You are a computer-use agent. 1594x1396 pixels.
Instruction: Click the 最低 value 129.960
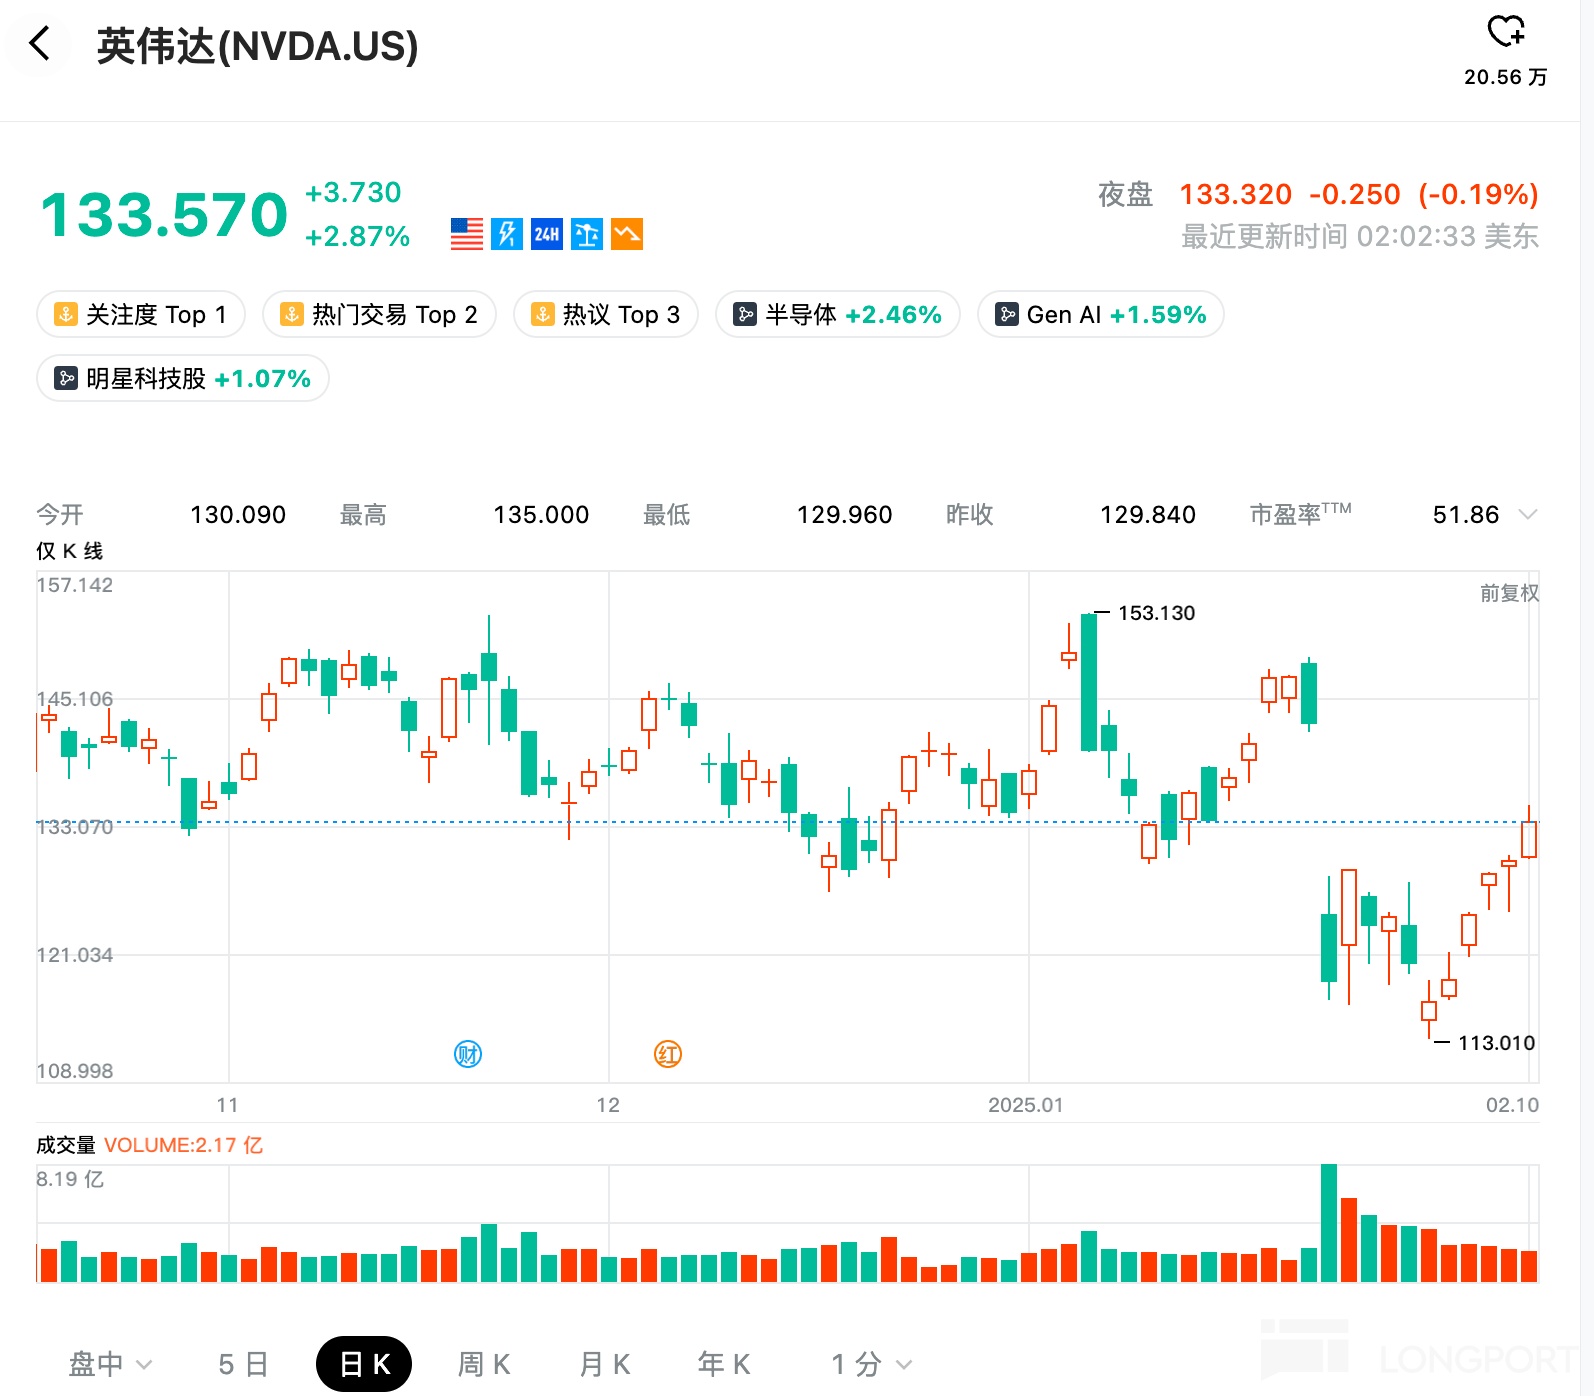click(x=844, y=515)
